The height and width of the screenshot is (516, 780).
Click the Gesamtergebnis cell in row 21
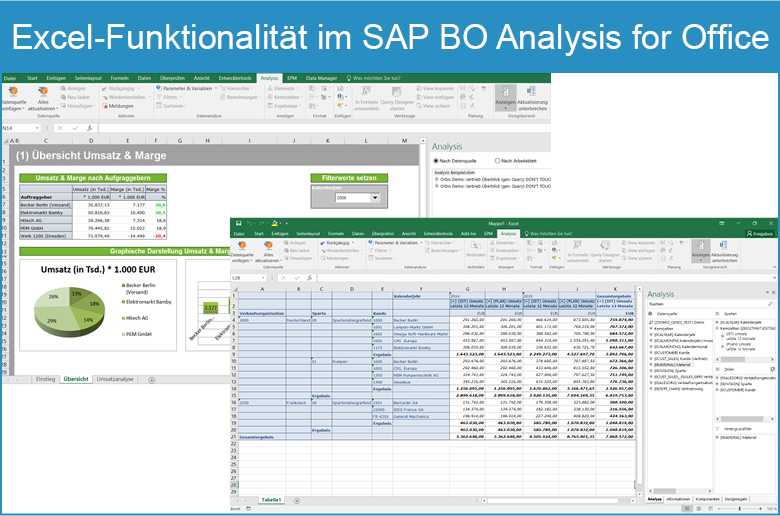pyautogui.click(x=262, y=437)
